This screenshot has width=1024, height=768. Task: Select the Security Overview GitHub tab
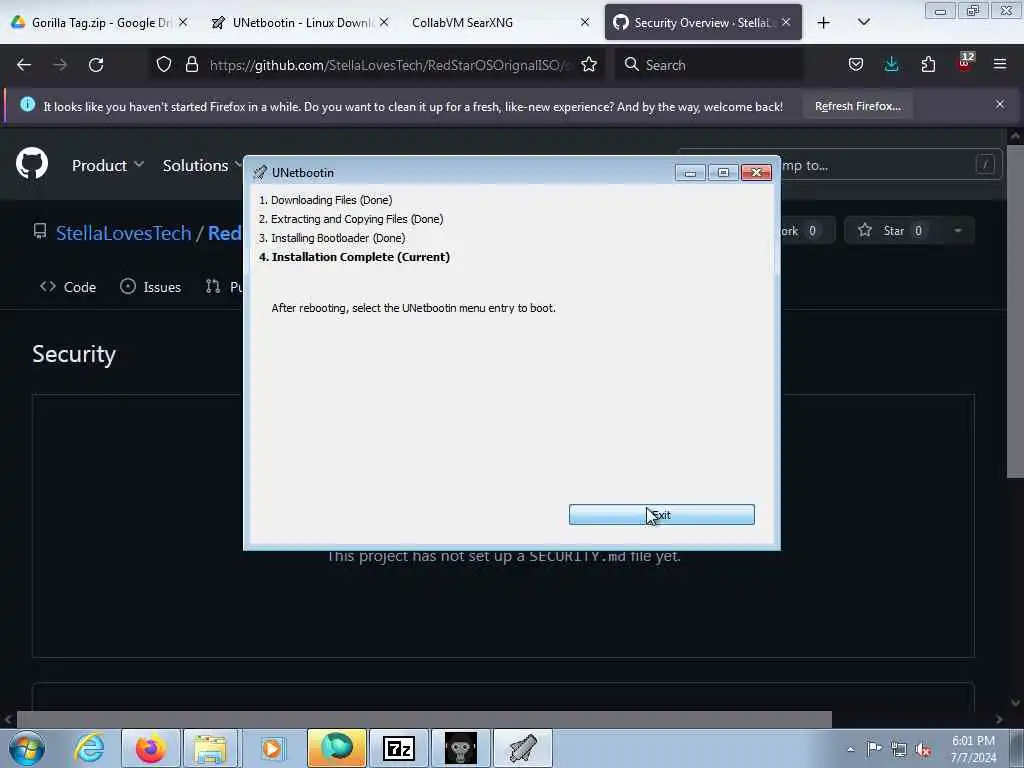coord(703,23)
